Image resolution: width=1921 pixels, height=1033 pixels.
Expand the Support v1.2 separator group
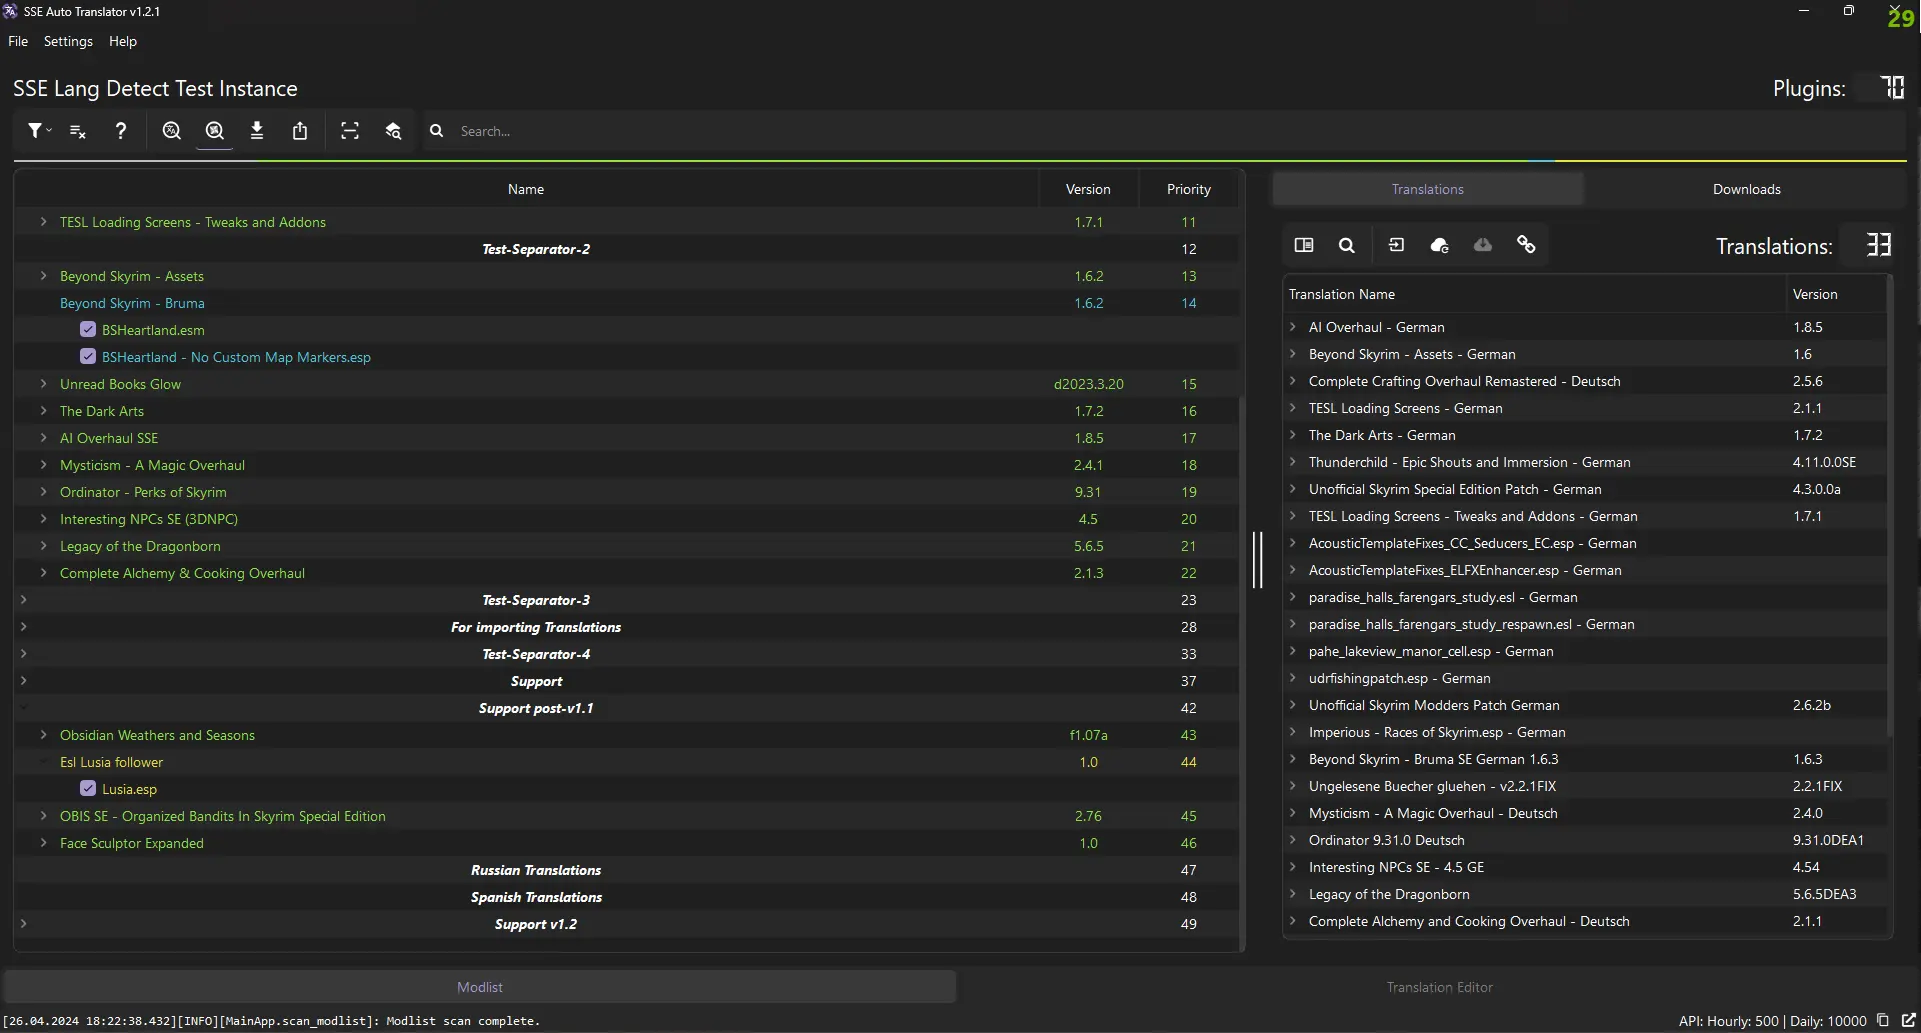(23, 924)
